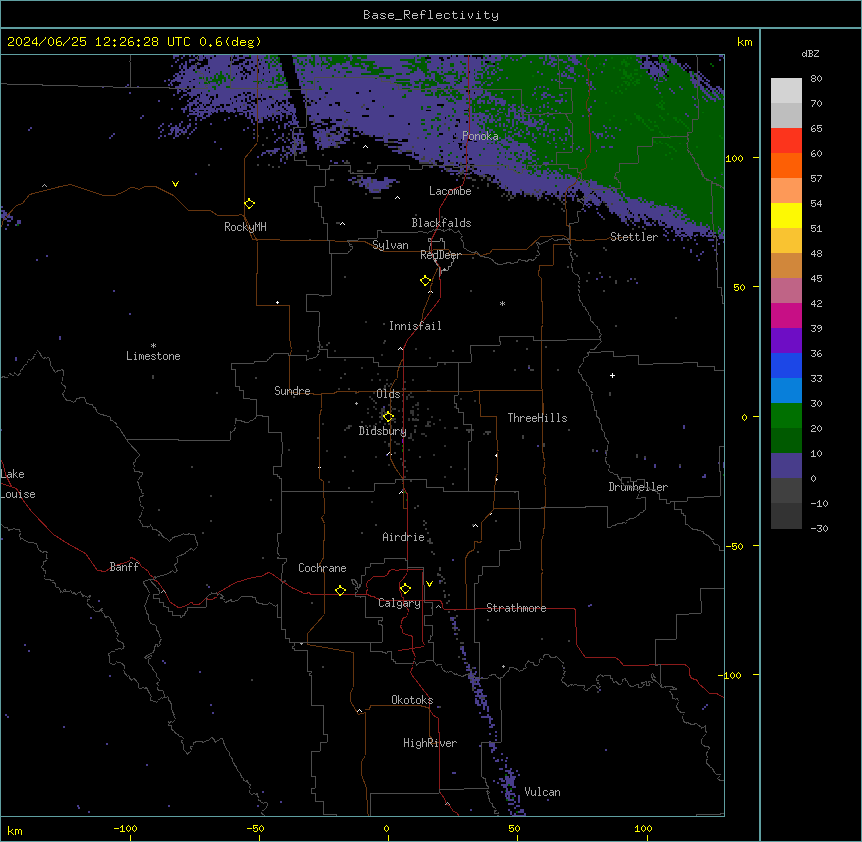Click the ThreeHills label
This screenshot has width=862, height=842.
click(x=537, y=418)
